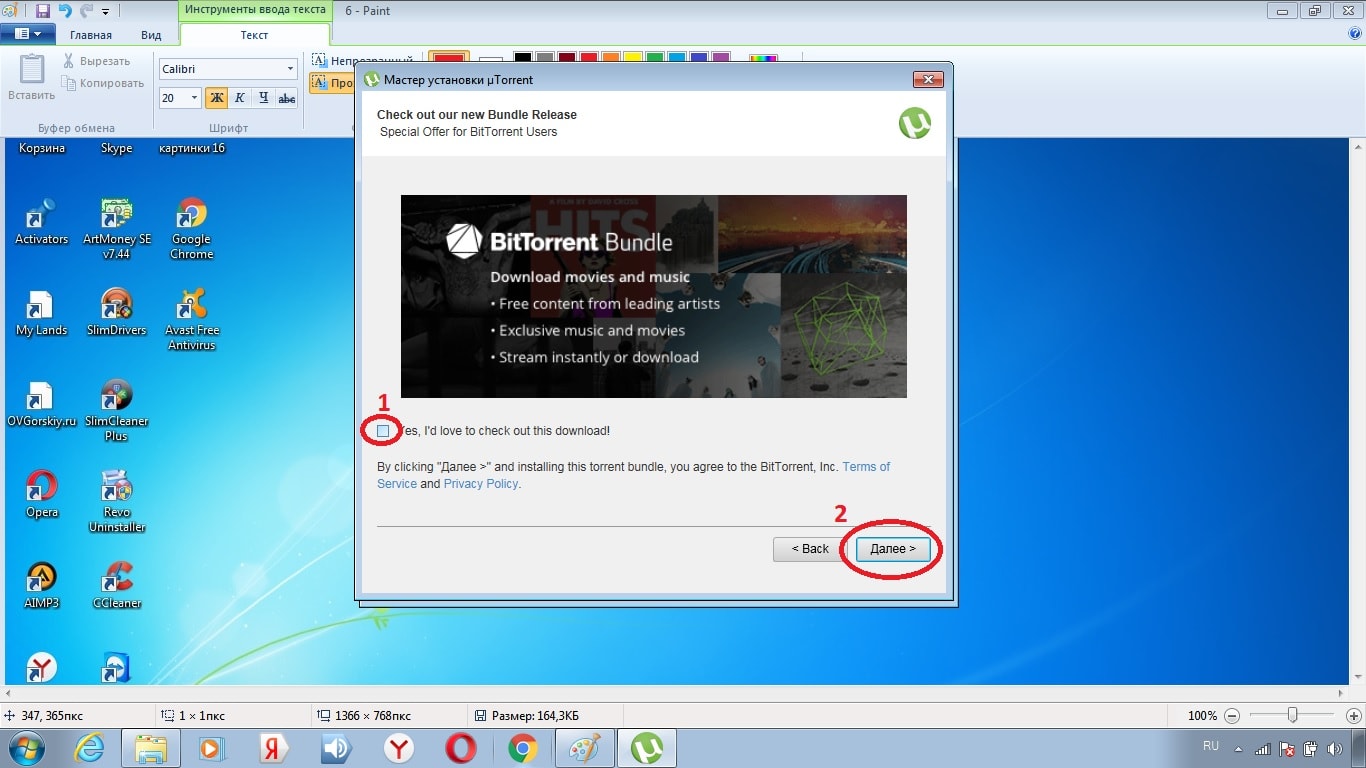Screen dimensions: 1366x768
Task: Click the Вставить paste button
Action: tap(32, 78)
